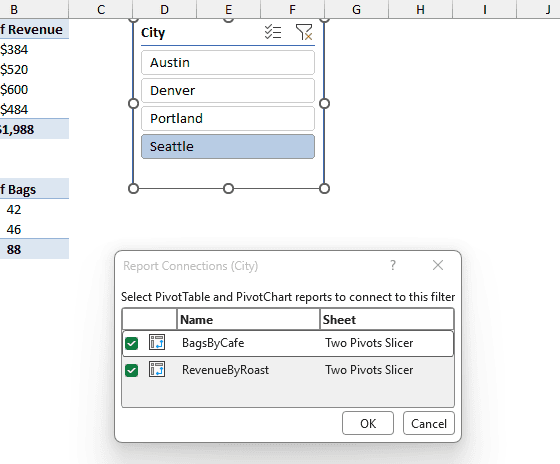Screen dimensions: 560x464
Task: Click the $520 revenue cell
Action: click(34, 69)
